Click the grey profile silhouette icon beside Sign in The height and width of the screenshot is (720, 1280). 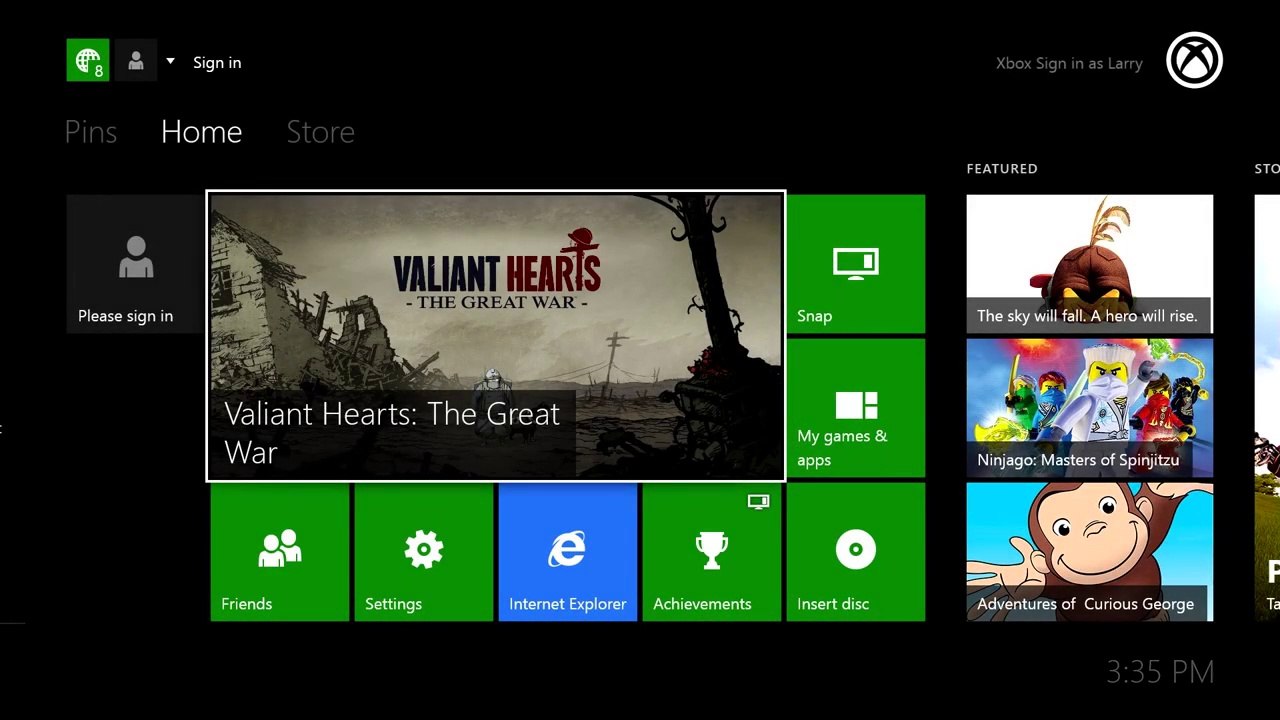136,61
